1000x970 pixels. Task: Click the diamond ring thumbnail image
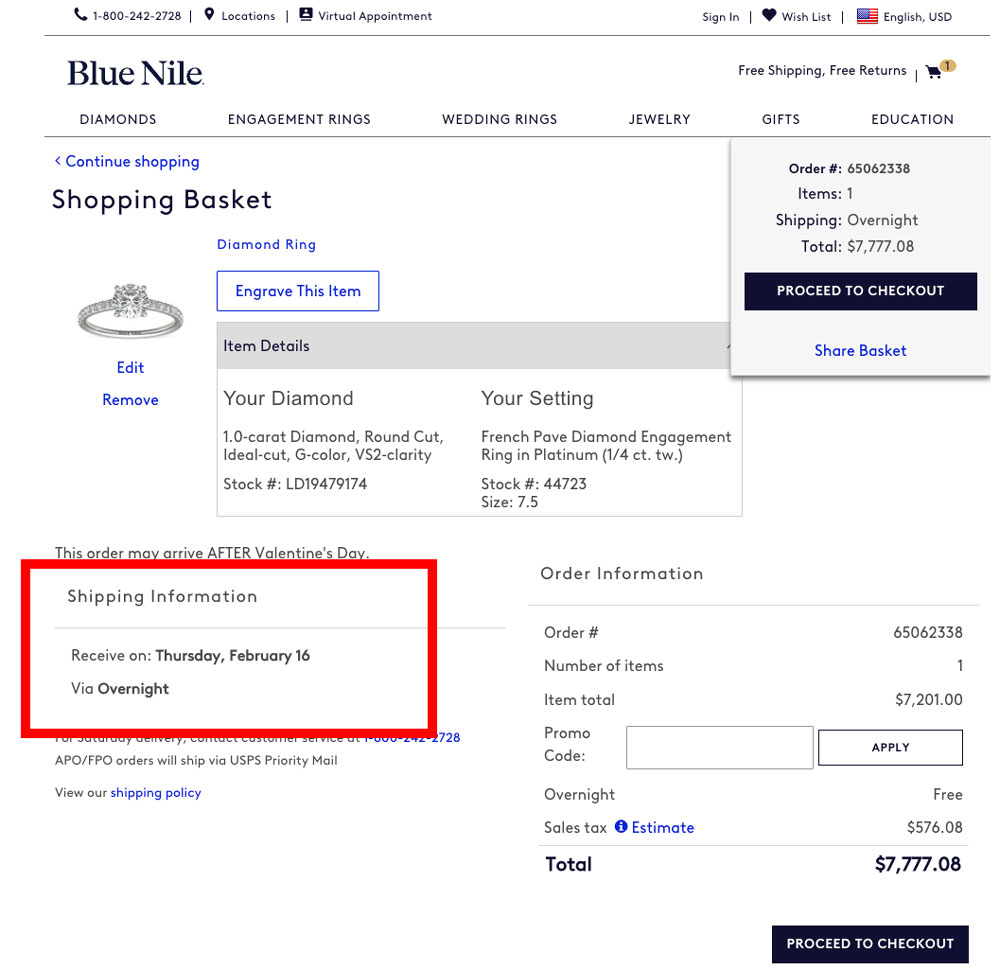pyautogui.click(x=130, y=310)
